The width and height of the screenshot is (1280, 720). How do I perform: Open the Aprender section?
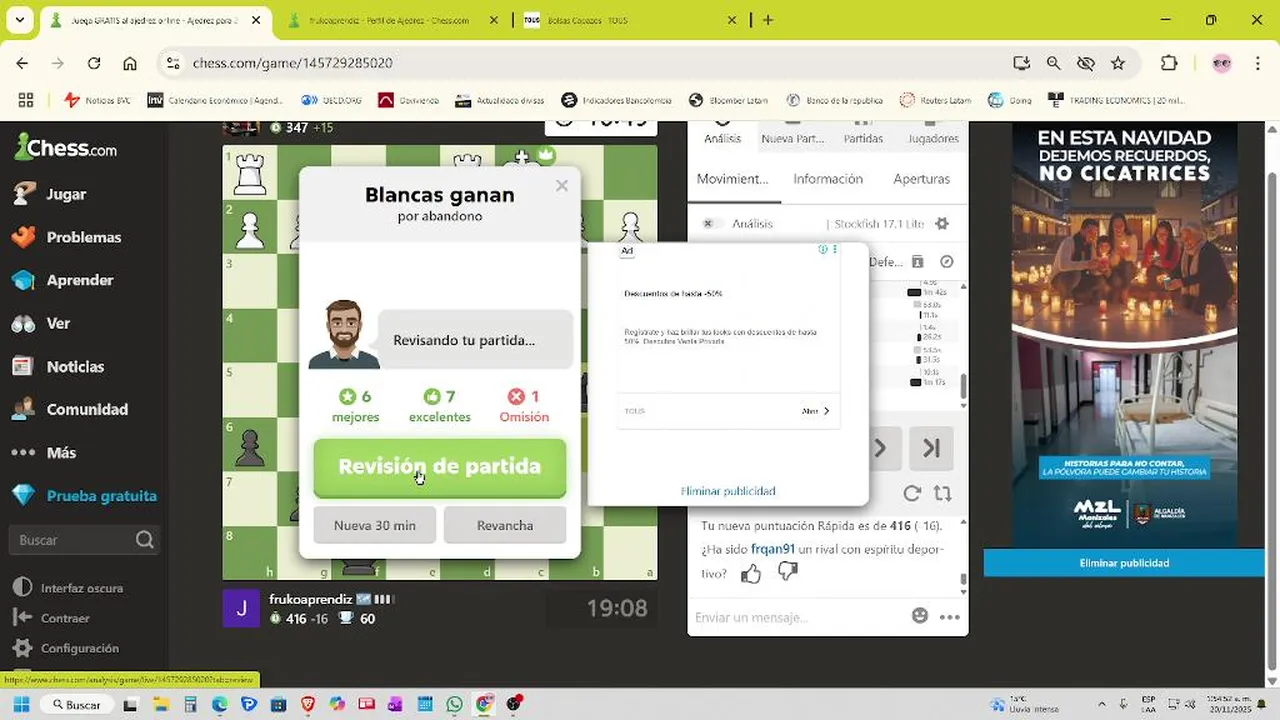[x=79, y=280]
